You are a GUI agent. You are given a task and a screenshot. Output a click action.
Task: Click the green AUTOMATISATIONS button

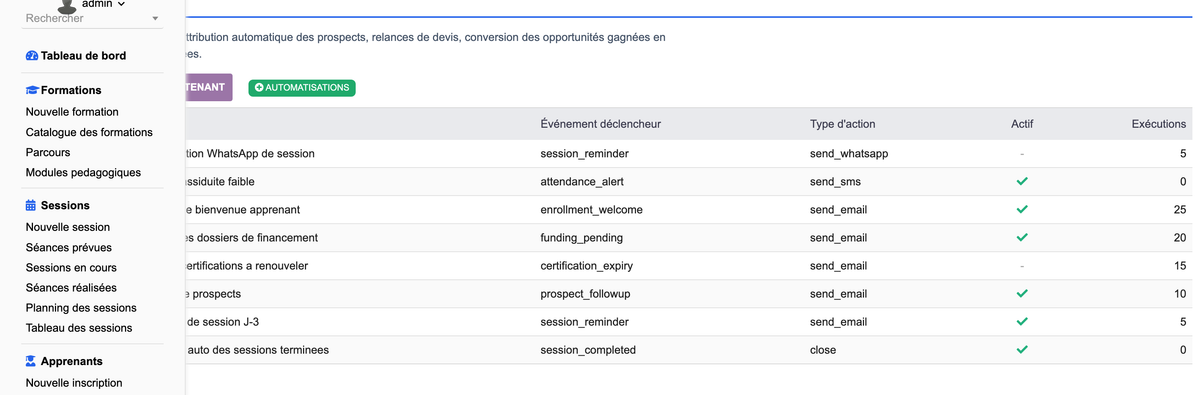pyautogui.click(x=302, y=88)
